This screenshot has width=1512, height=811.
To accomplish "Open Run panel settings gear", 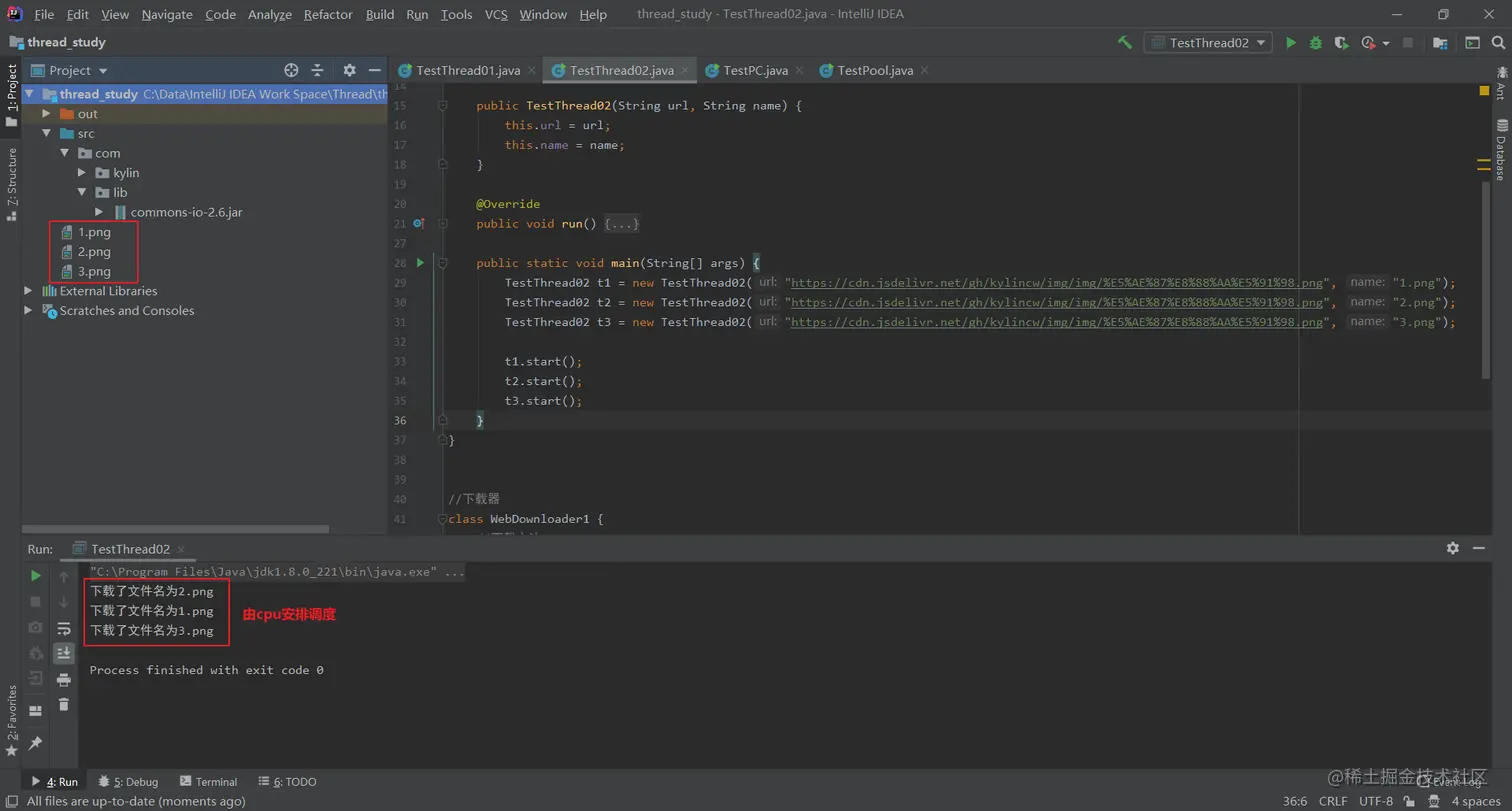I will point(1453,548).
